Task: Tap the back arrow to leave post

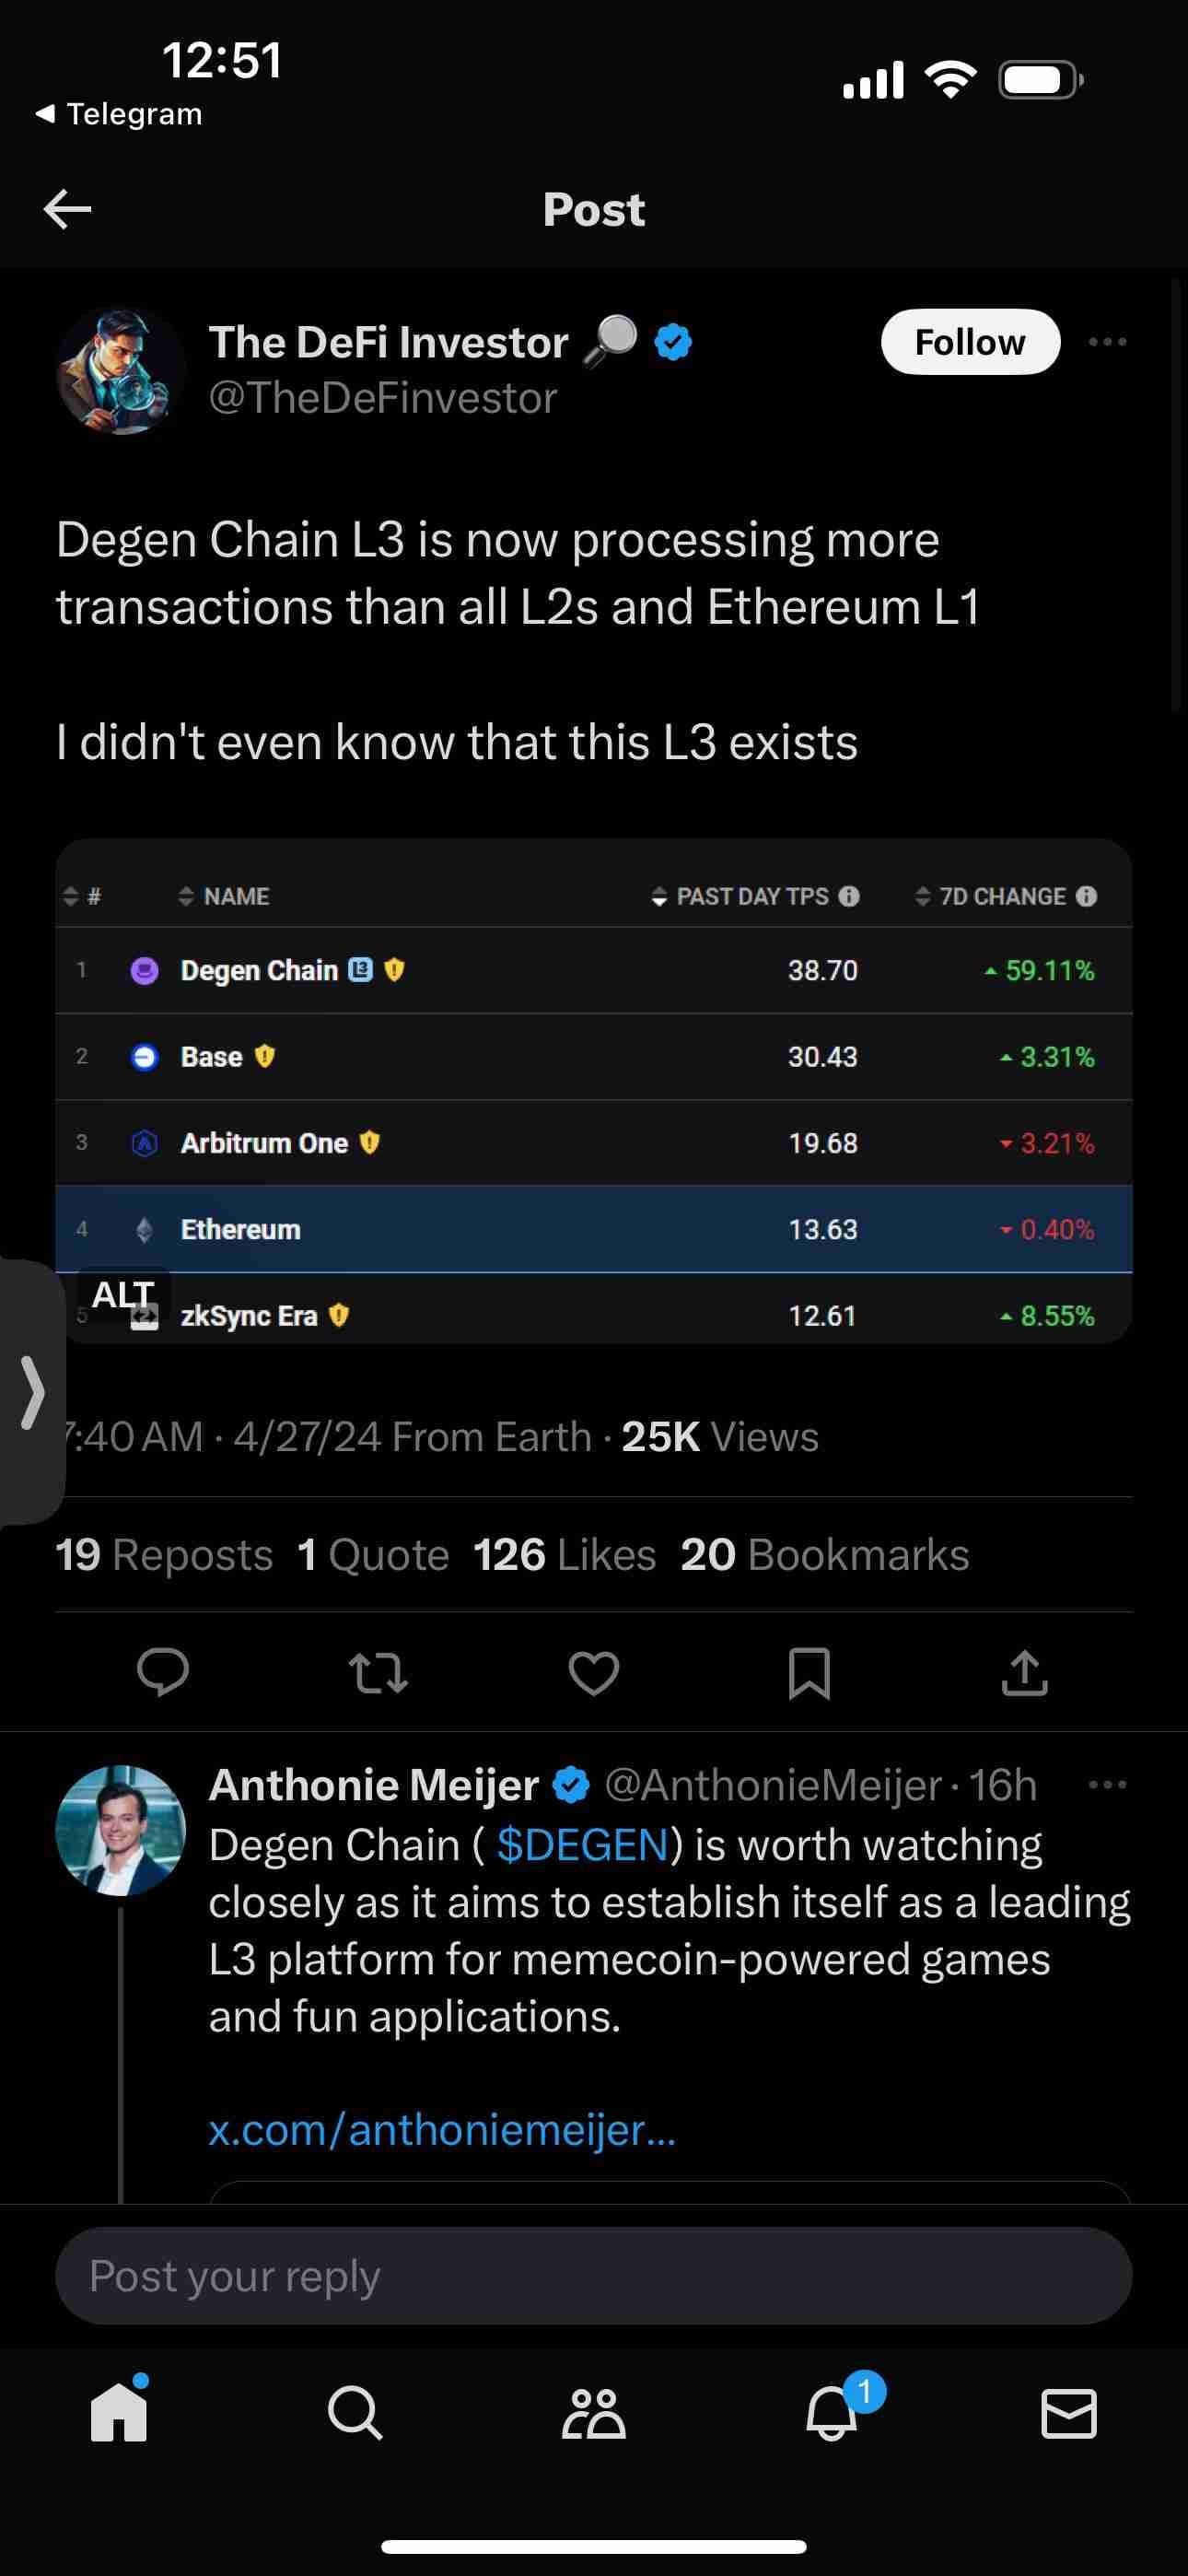Action: (x=68, y=210)
